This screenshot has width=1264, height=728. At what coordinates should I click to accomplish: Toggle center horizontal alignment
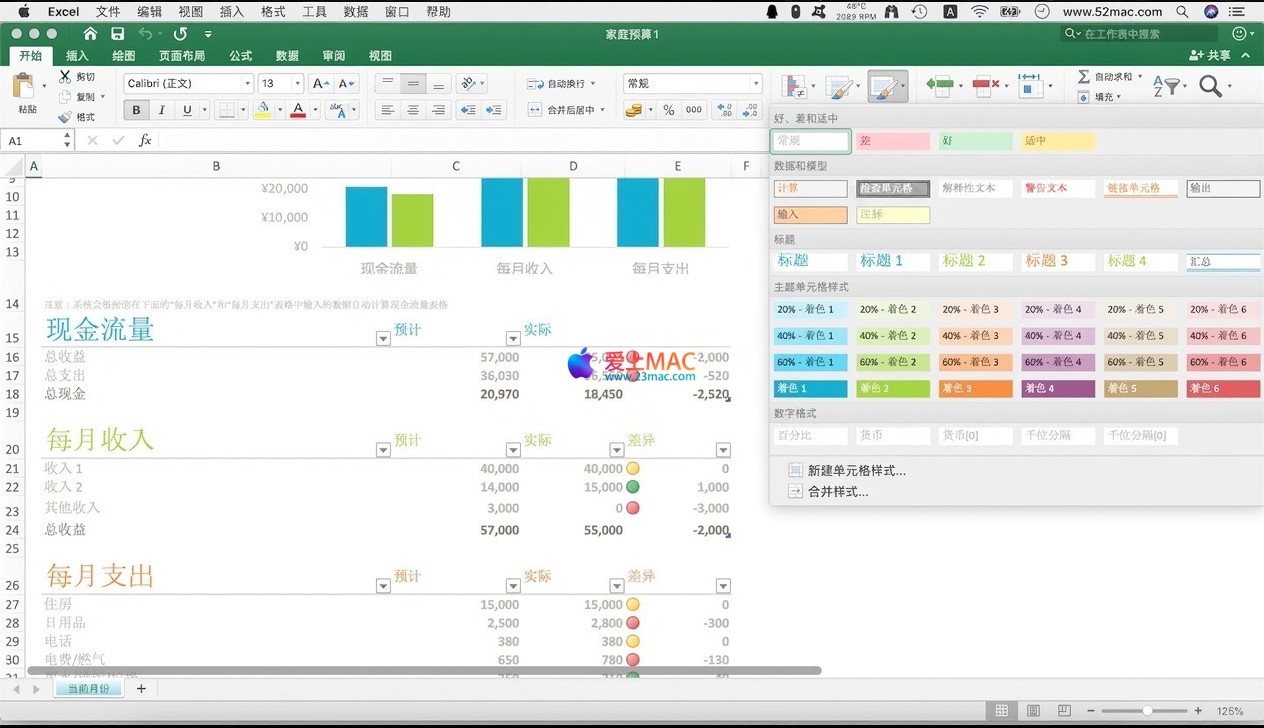click(x=413, y=110)
